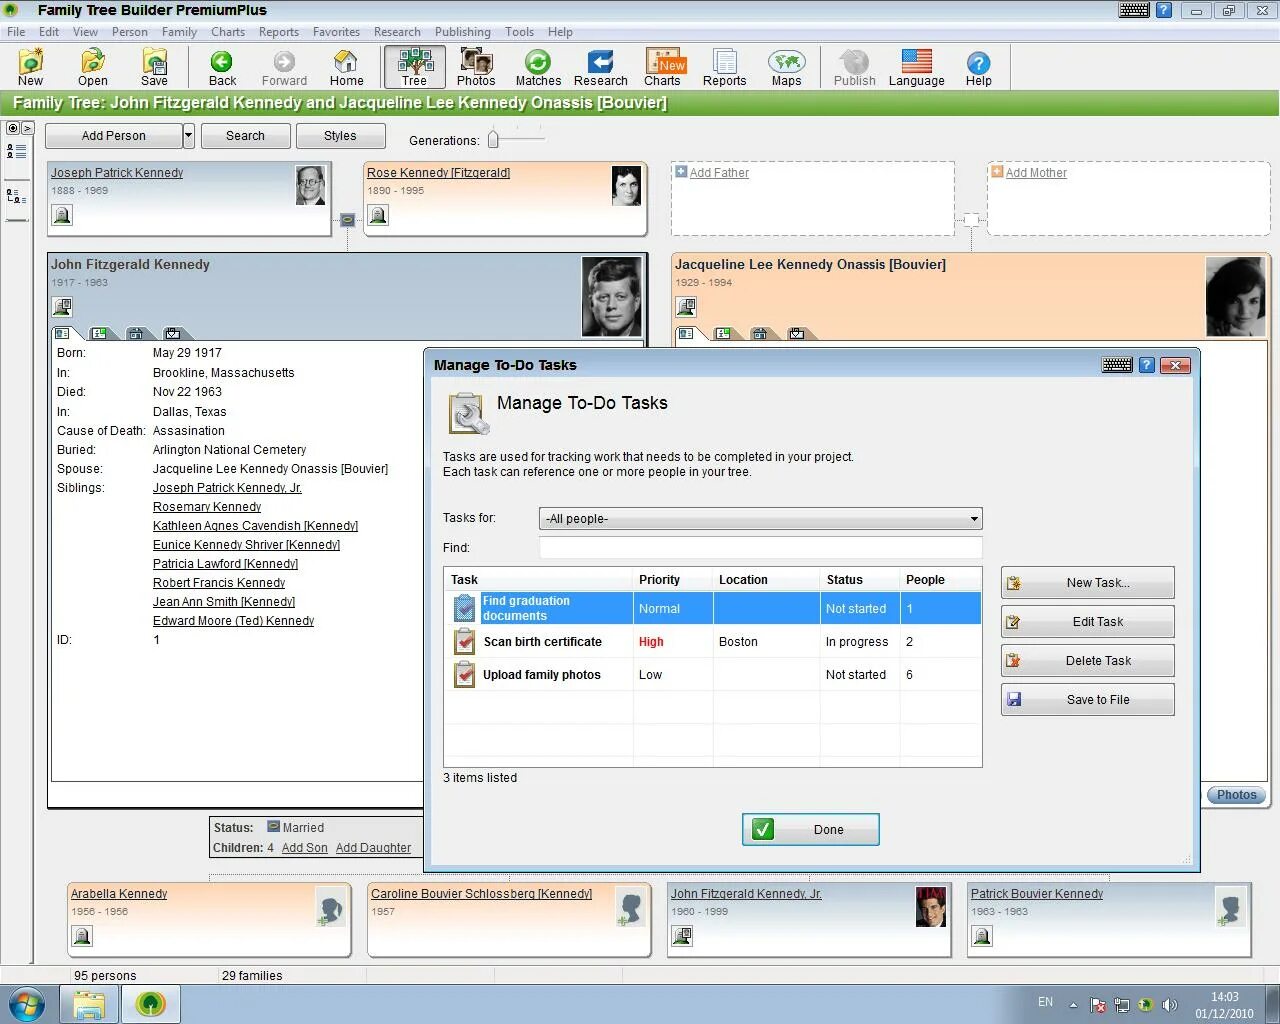Click the dialog's blue help question icon
This screenshot has width=1280, height=1024.
click(x=1147, y=365)
